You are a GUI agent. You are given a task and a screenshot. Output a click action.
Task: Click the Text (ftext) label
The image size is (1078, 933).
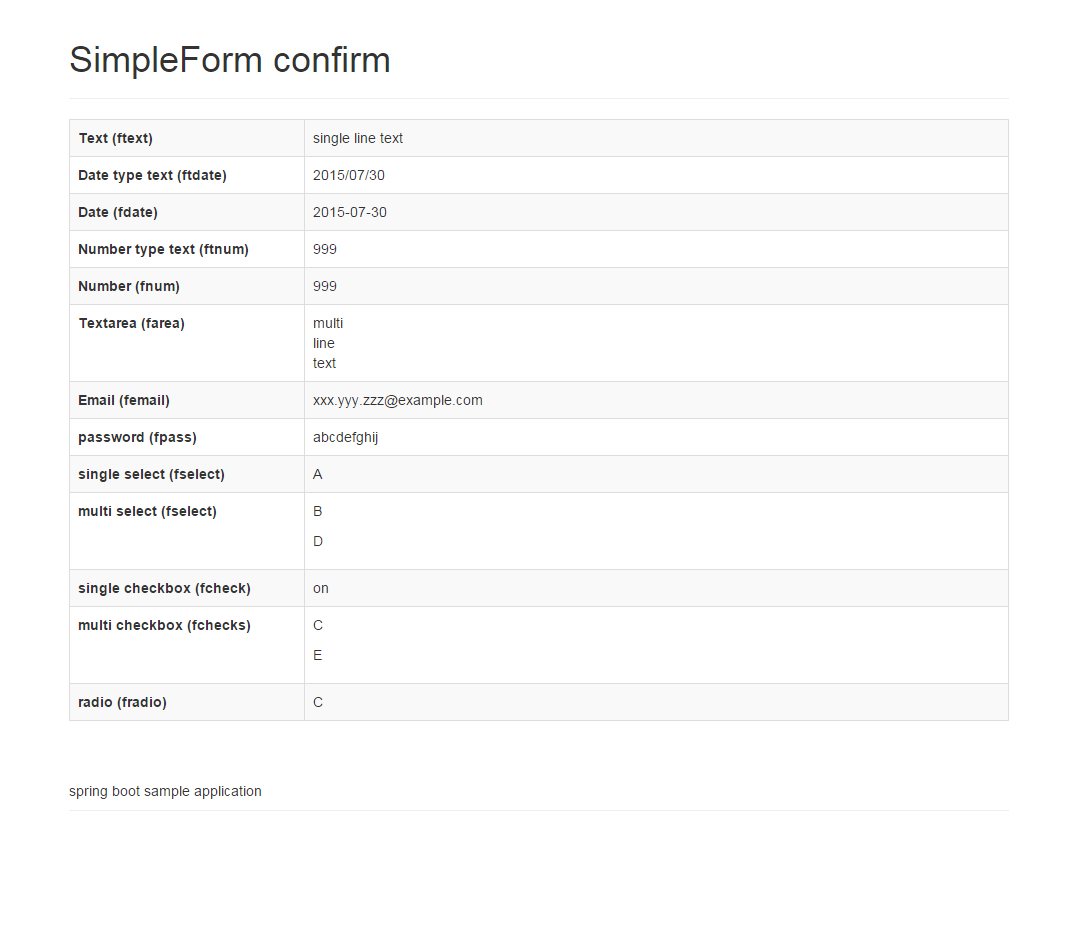click(x=115, y=138)
